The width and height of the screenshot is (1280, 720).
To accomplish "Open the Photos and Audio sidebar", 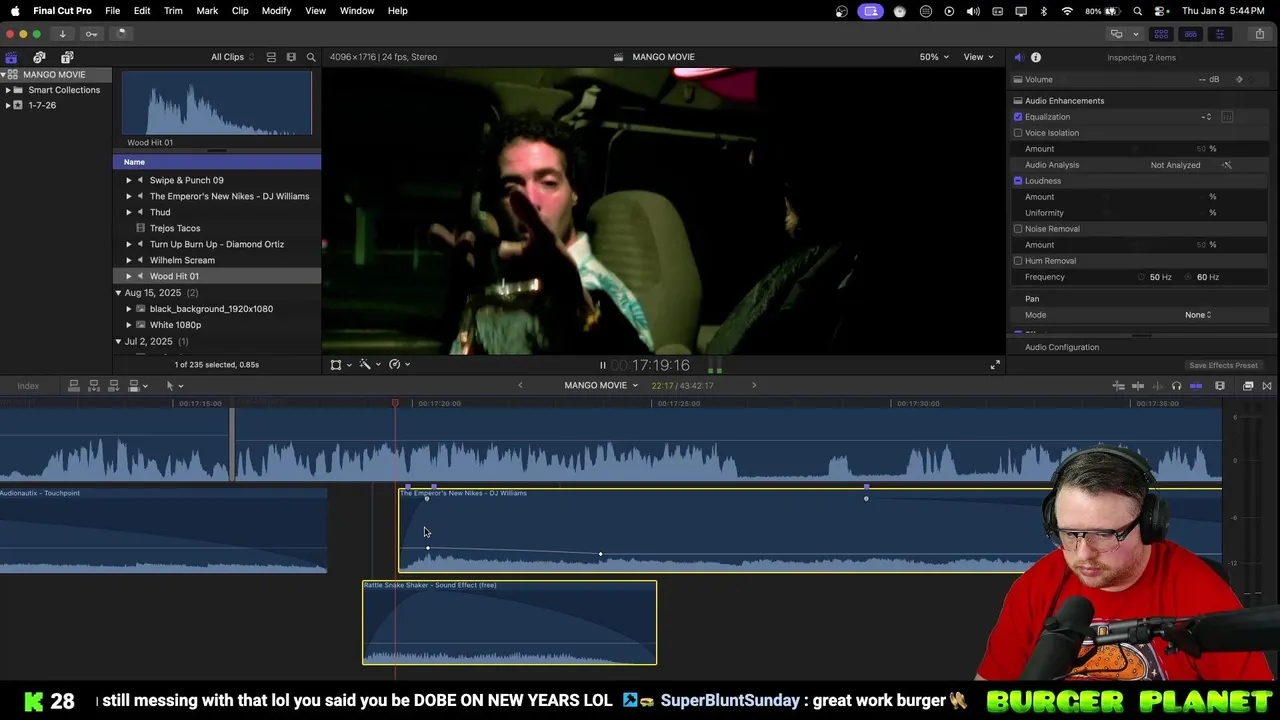I will coord(39,57).
